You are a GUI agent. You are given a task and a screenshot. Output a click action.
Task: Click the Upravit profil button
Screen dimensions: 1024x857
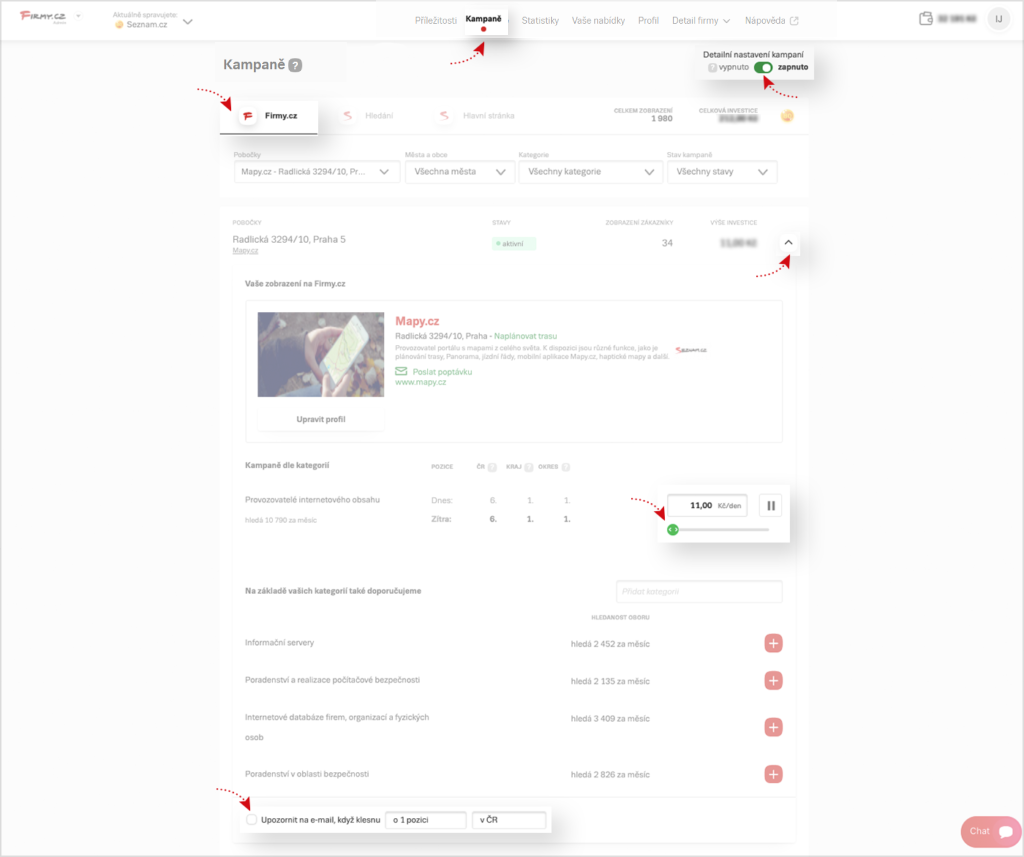coord(321,419)
